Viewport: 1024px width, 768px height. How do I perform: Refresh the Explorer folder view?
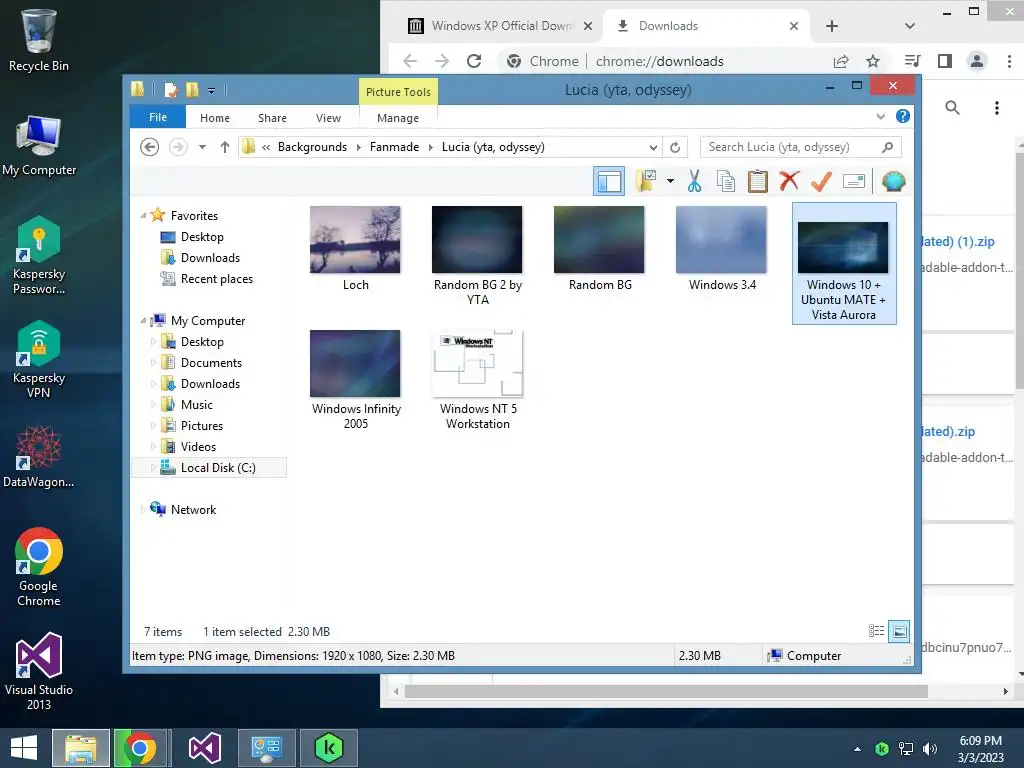click(x=675, y=147)
